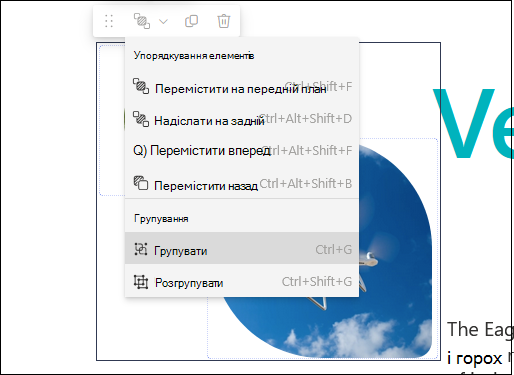Choose Перемістити вперед

click(242, 151)
